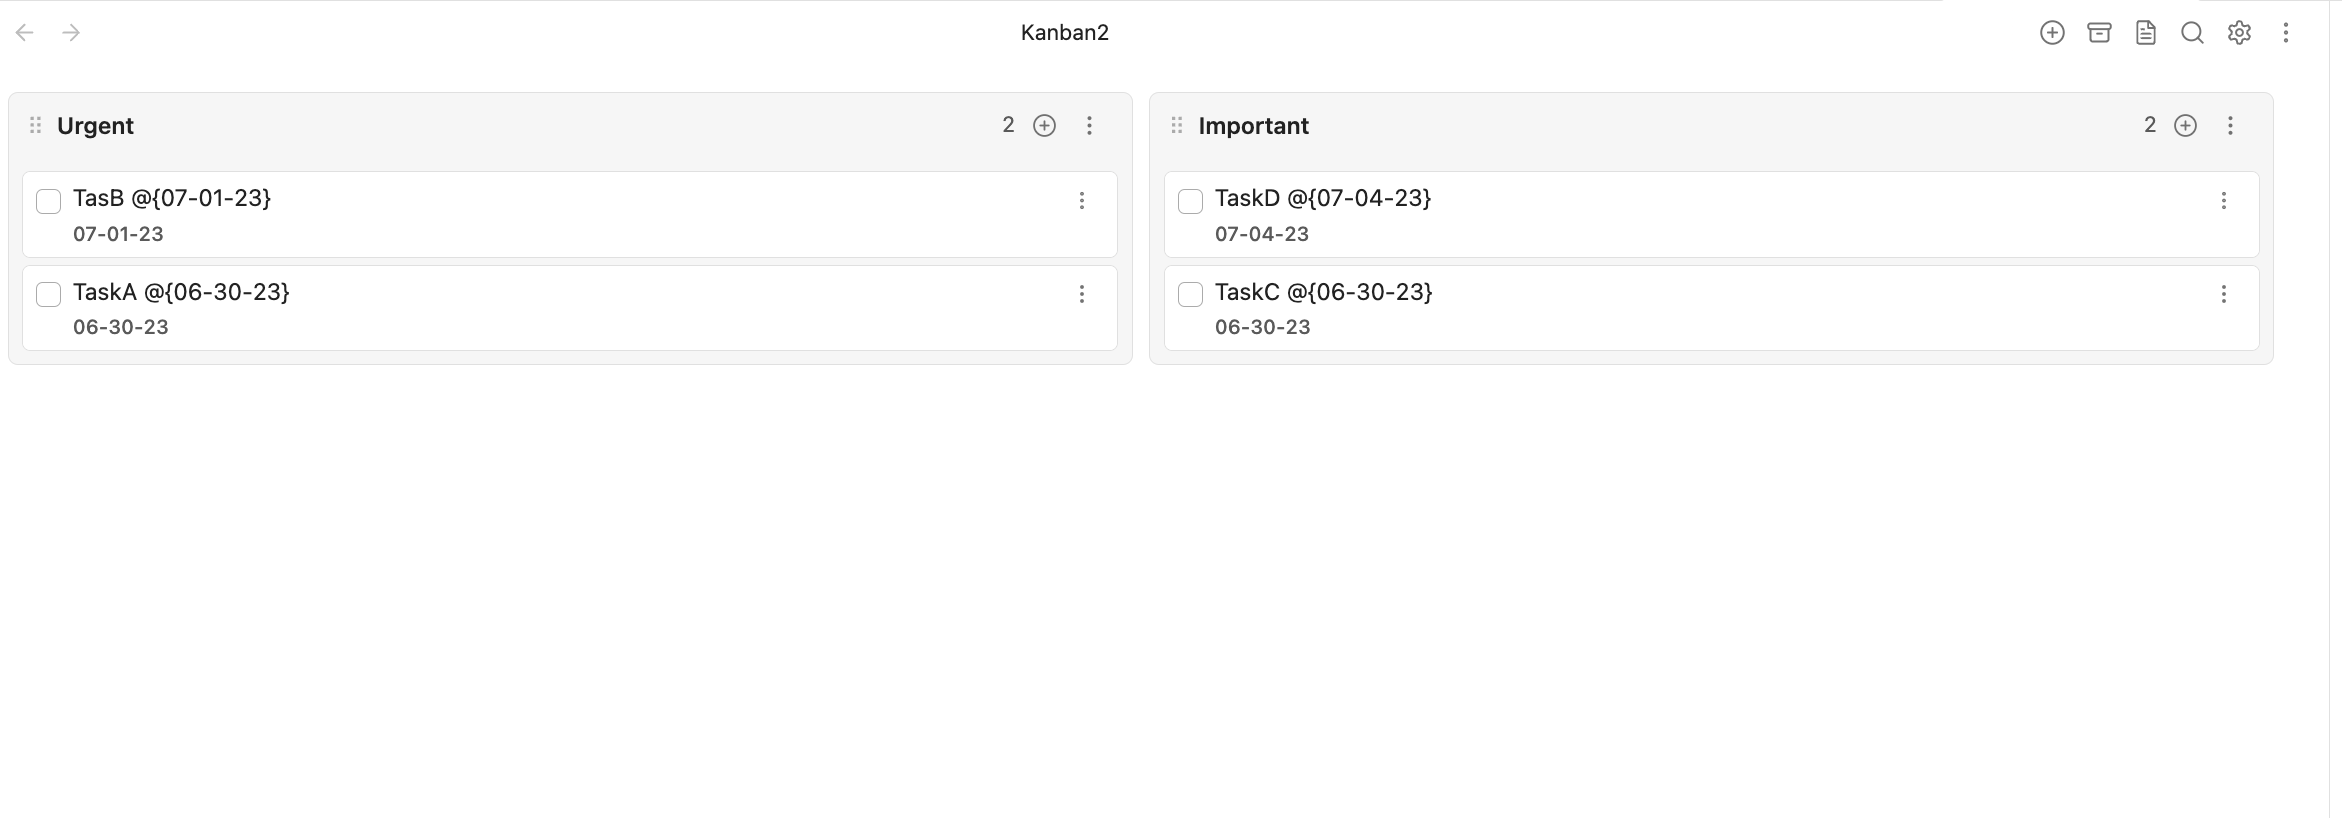
Task: Check the TasB card checkbox
Action: pos(48,201)
